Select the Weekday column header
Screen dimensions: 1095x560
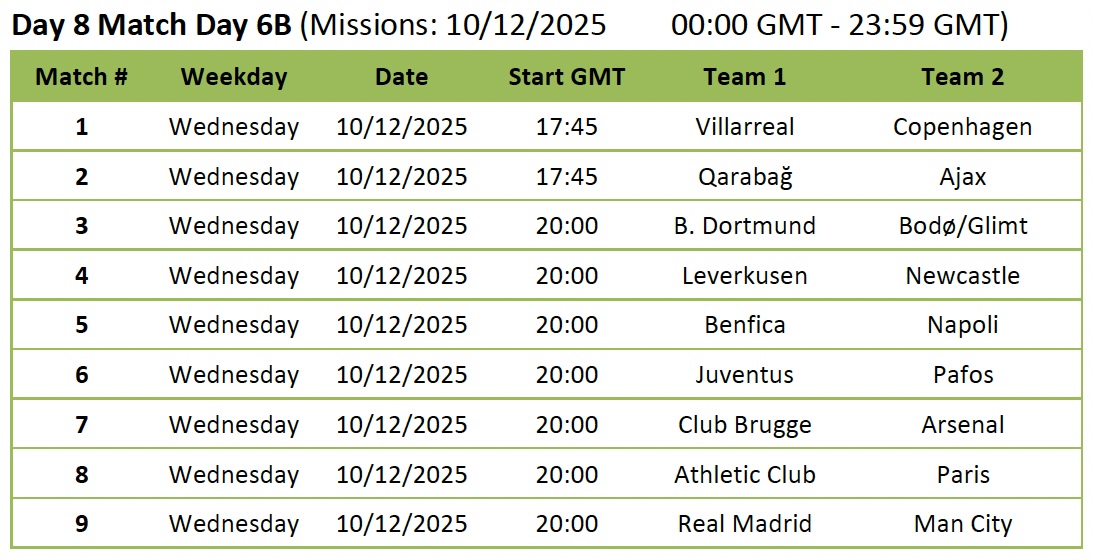tap(234, 77)
